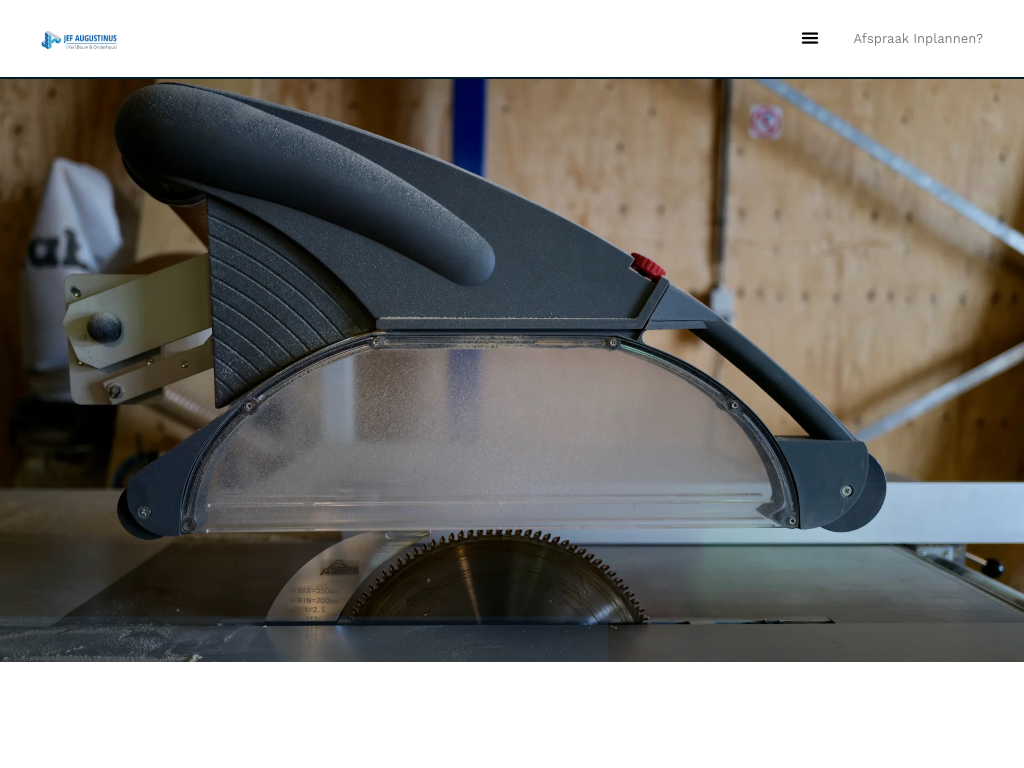Click the red-white sign on the wall

click(x=765, y=122)
